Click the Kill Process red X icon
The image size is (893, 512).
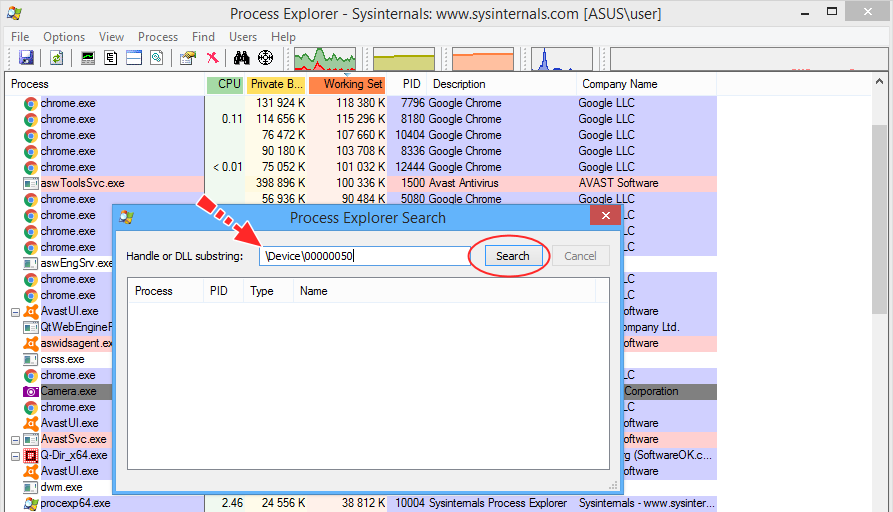pyautogui.click(x=212, y=58)
